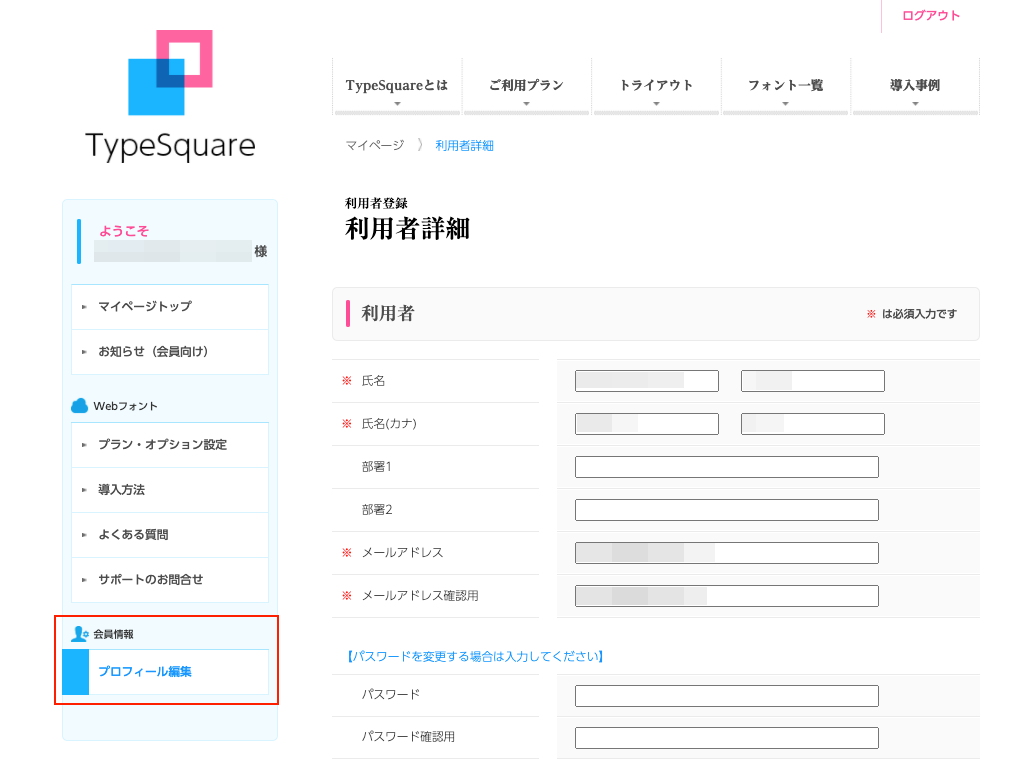Expand dropdown arrow under 導入事例

(915, 104)
